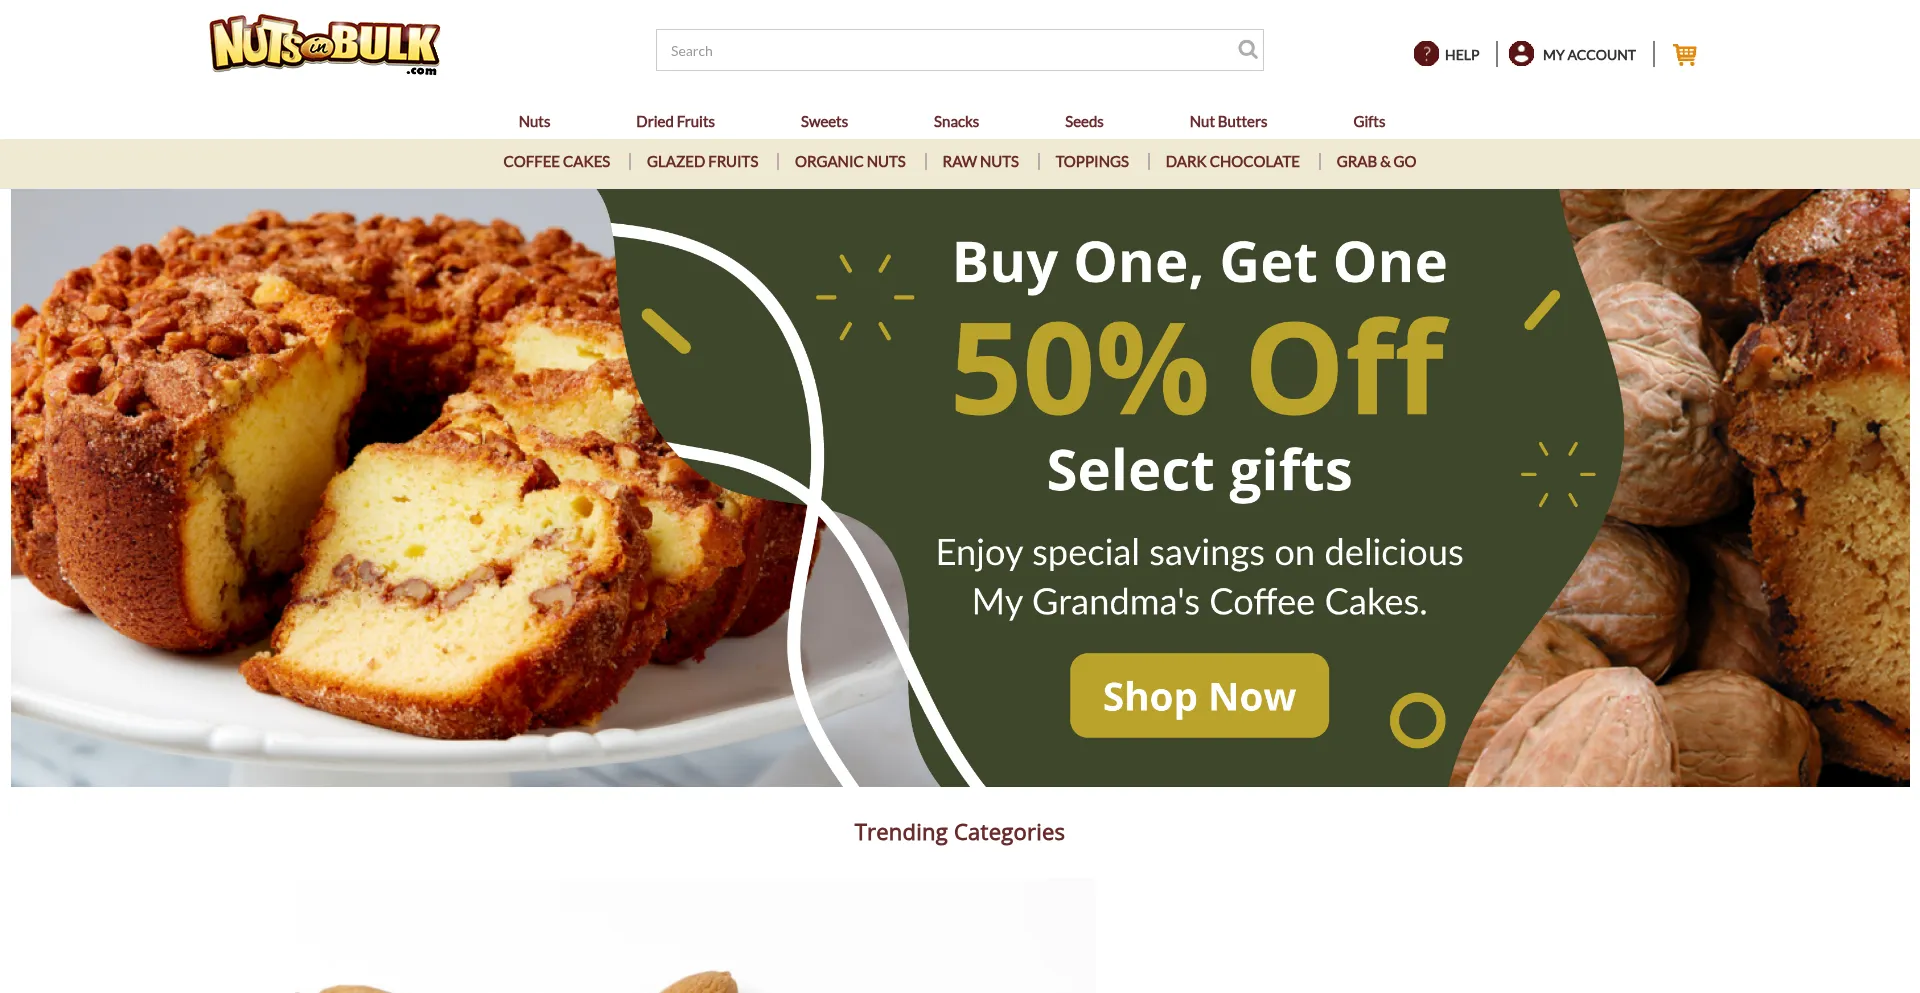Open the Gifts category menu
This screenshot has height=993, width=1920.
(x=1369, y=122)
